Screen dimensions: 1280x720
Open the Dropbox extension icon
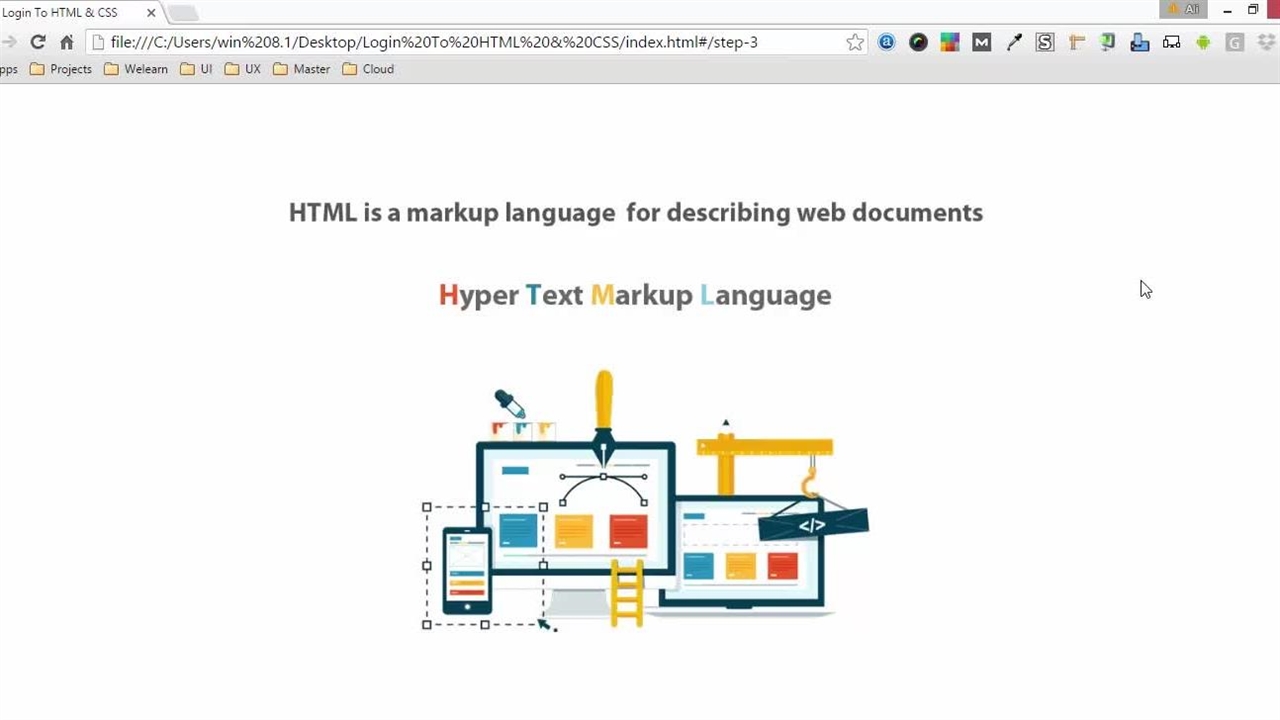coord(1264,42)
